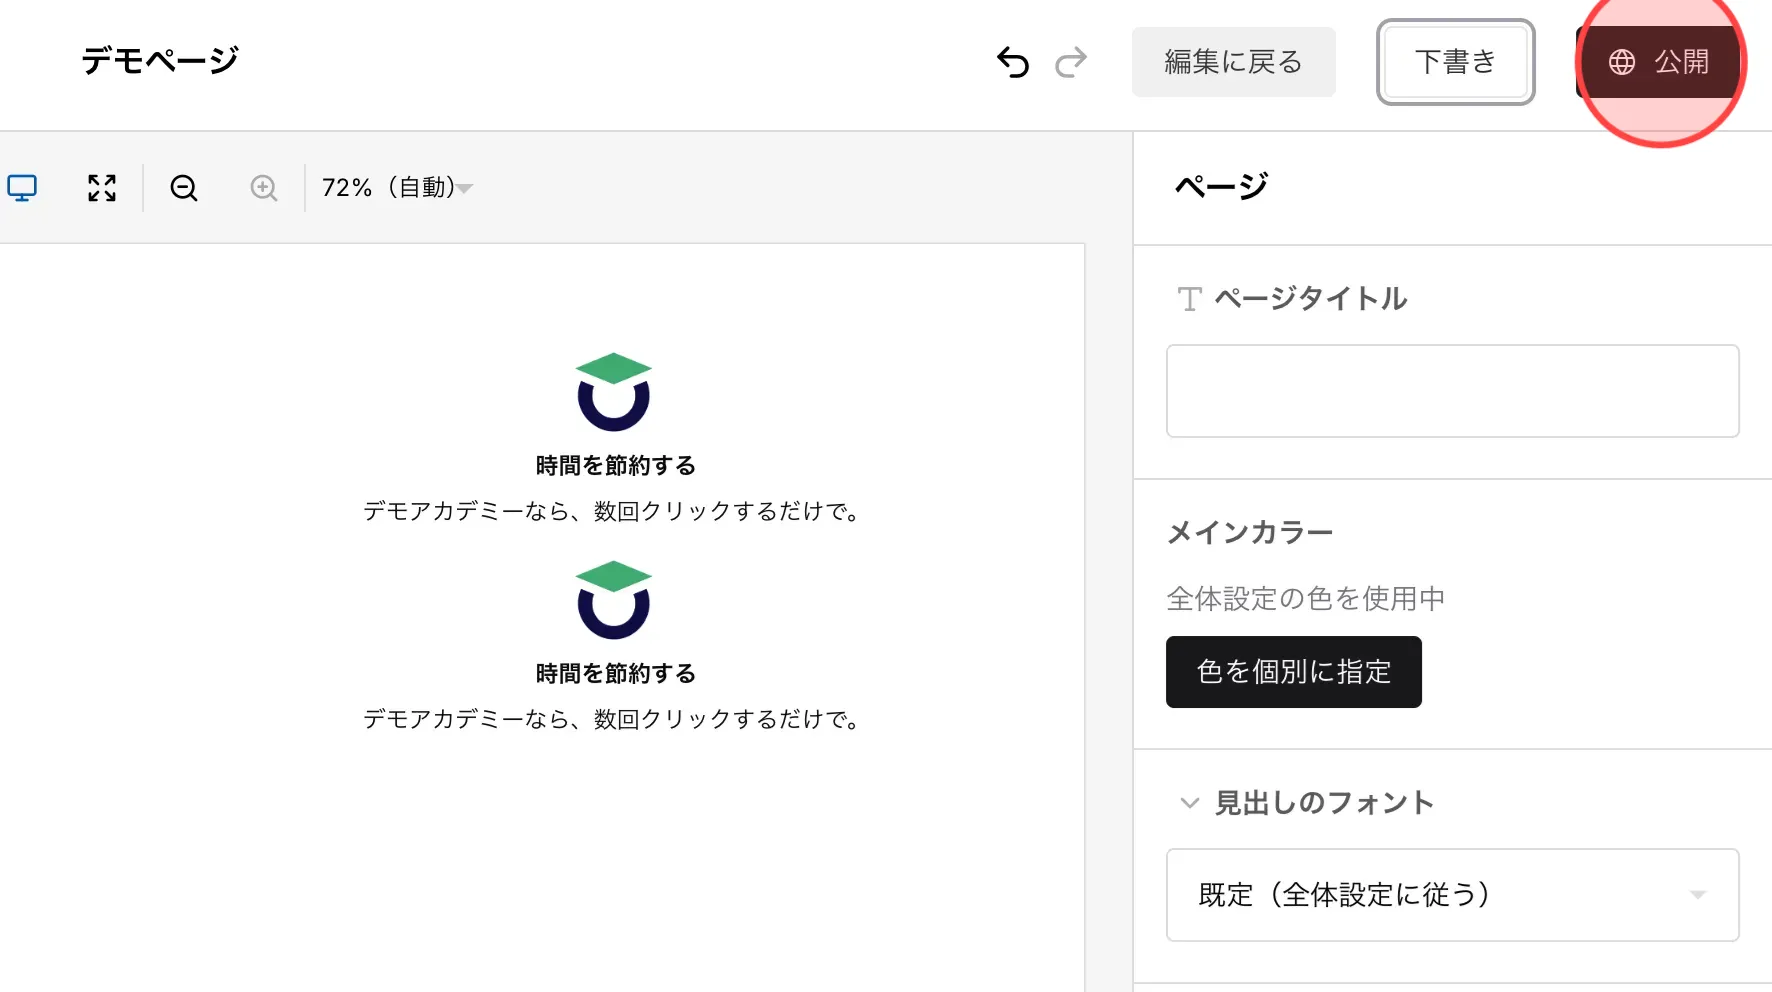Click the ページ panel heading
This screenshot has width=1772, height=992.
pos(1221,186)
